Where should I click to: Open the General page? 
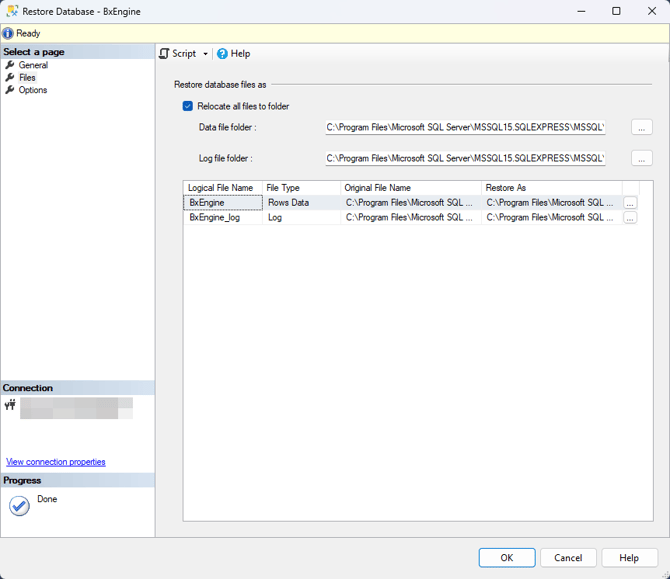(x=33, y=65)
